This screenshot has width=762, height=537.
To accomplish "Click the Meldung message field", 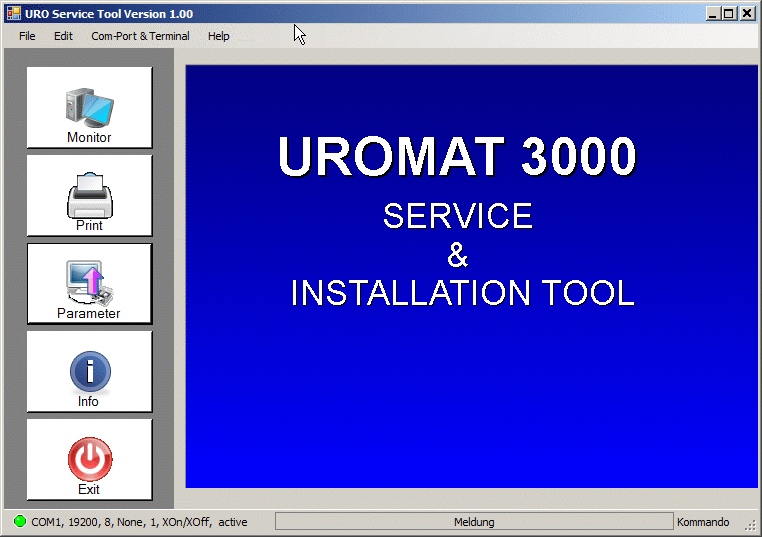I will click(474, 522).
